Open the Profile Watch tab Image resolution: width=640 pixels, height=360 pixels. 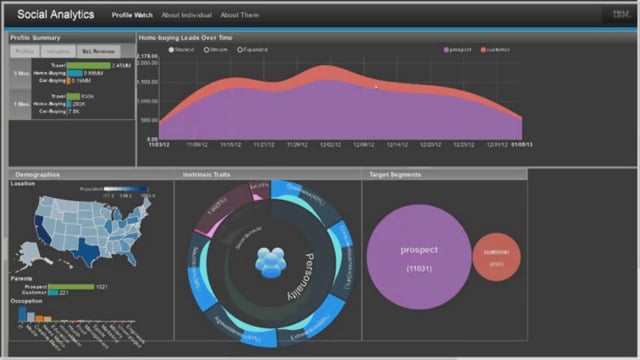132,15
